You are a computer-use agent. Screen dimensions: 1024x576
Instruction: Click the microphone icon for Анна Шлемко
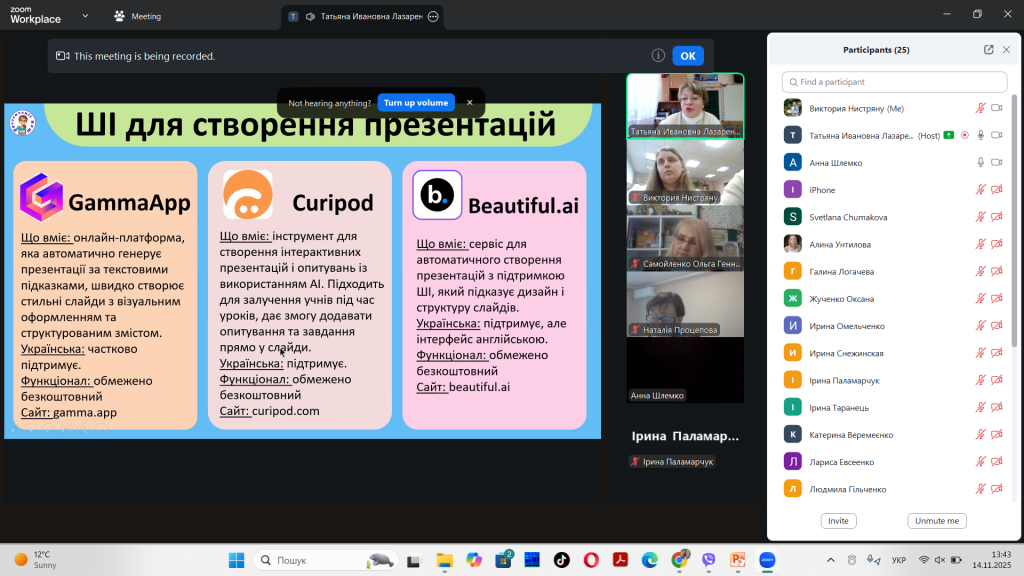pyautogui.click(x=980, y=162)
